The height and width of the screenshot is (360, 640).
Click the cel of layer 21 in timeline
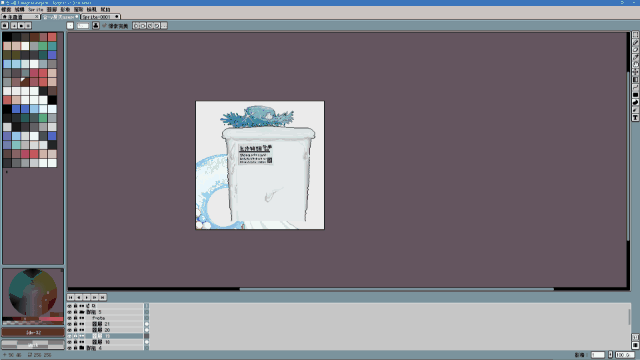pyautogui.click(x=147, y=324)
